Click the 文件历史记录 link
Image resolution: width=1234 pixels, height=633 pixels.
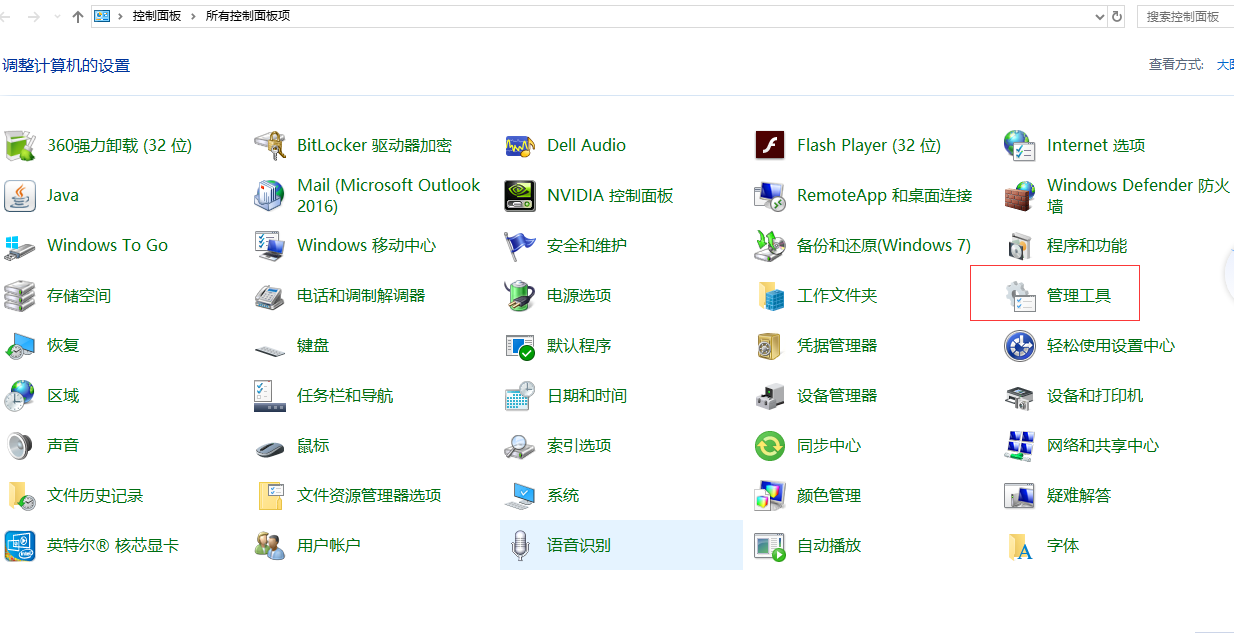(x=95, y=495)
